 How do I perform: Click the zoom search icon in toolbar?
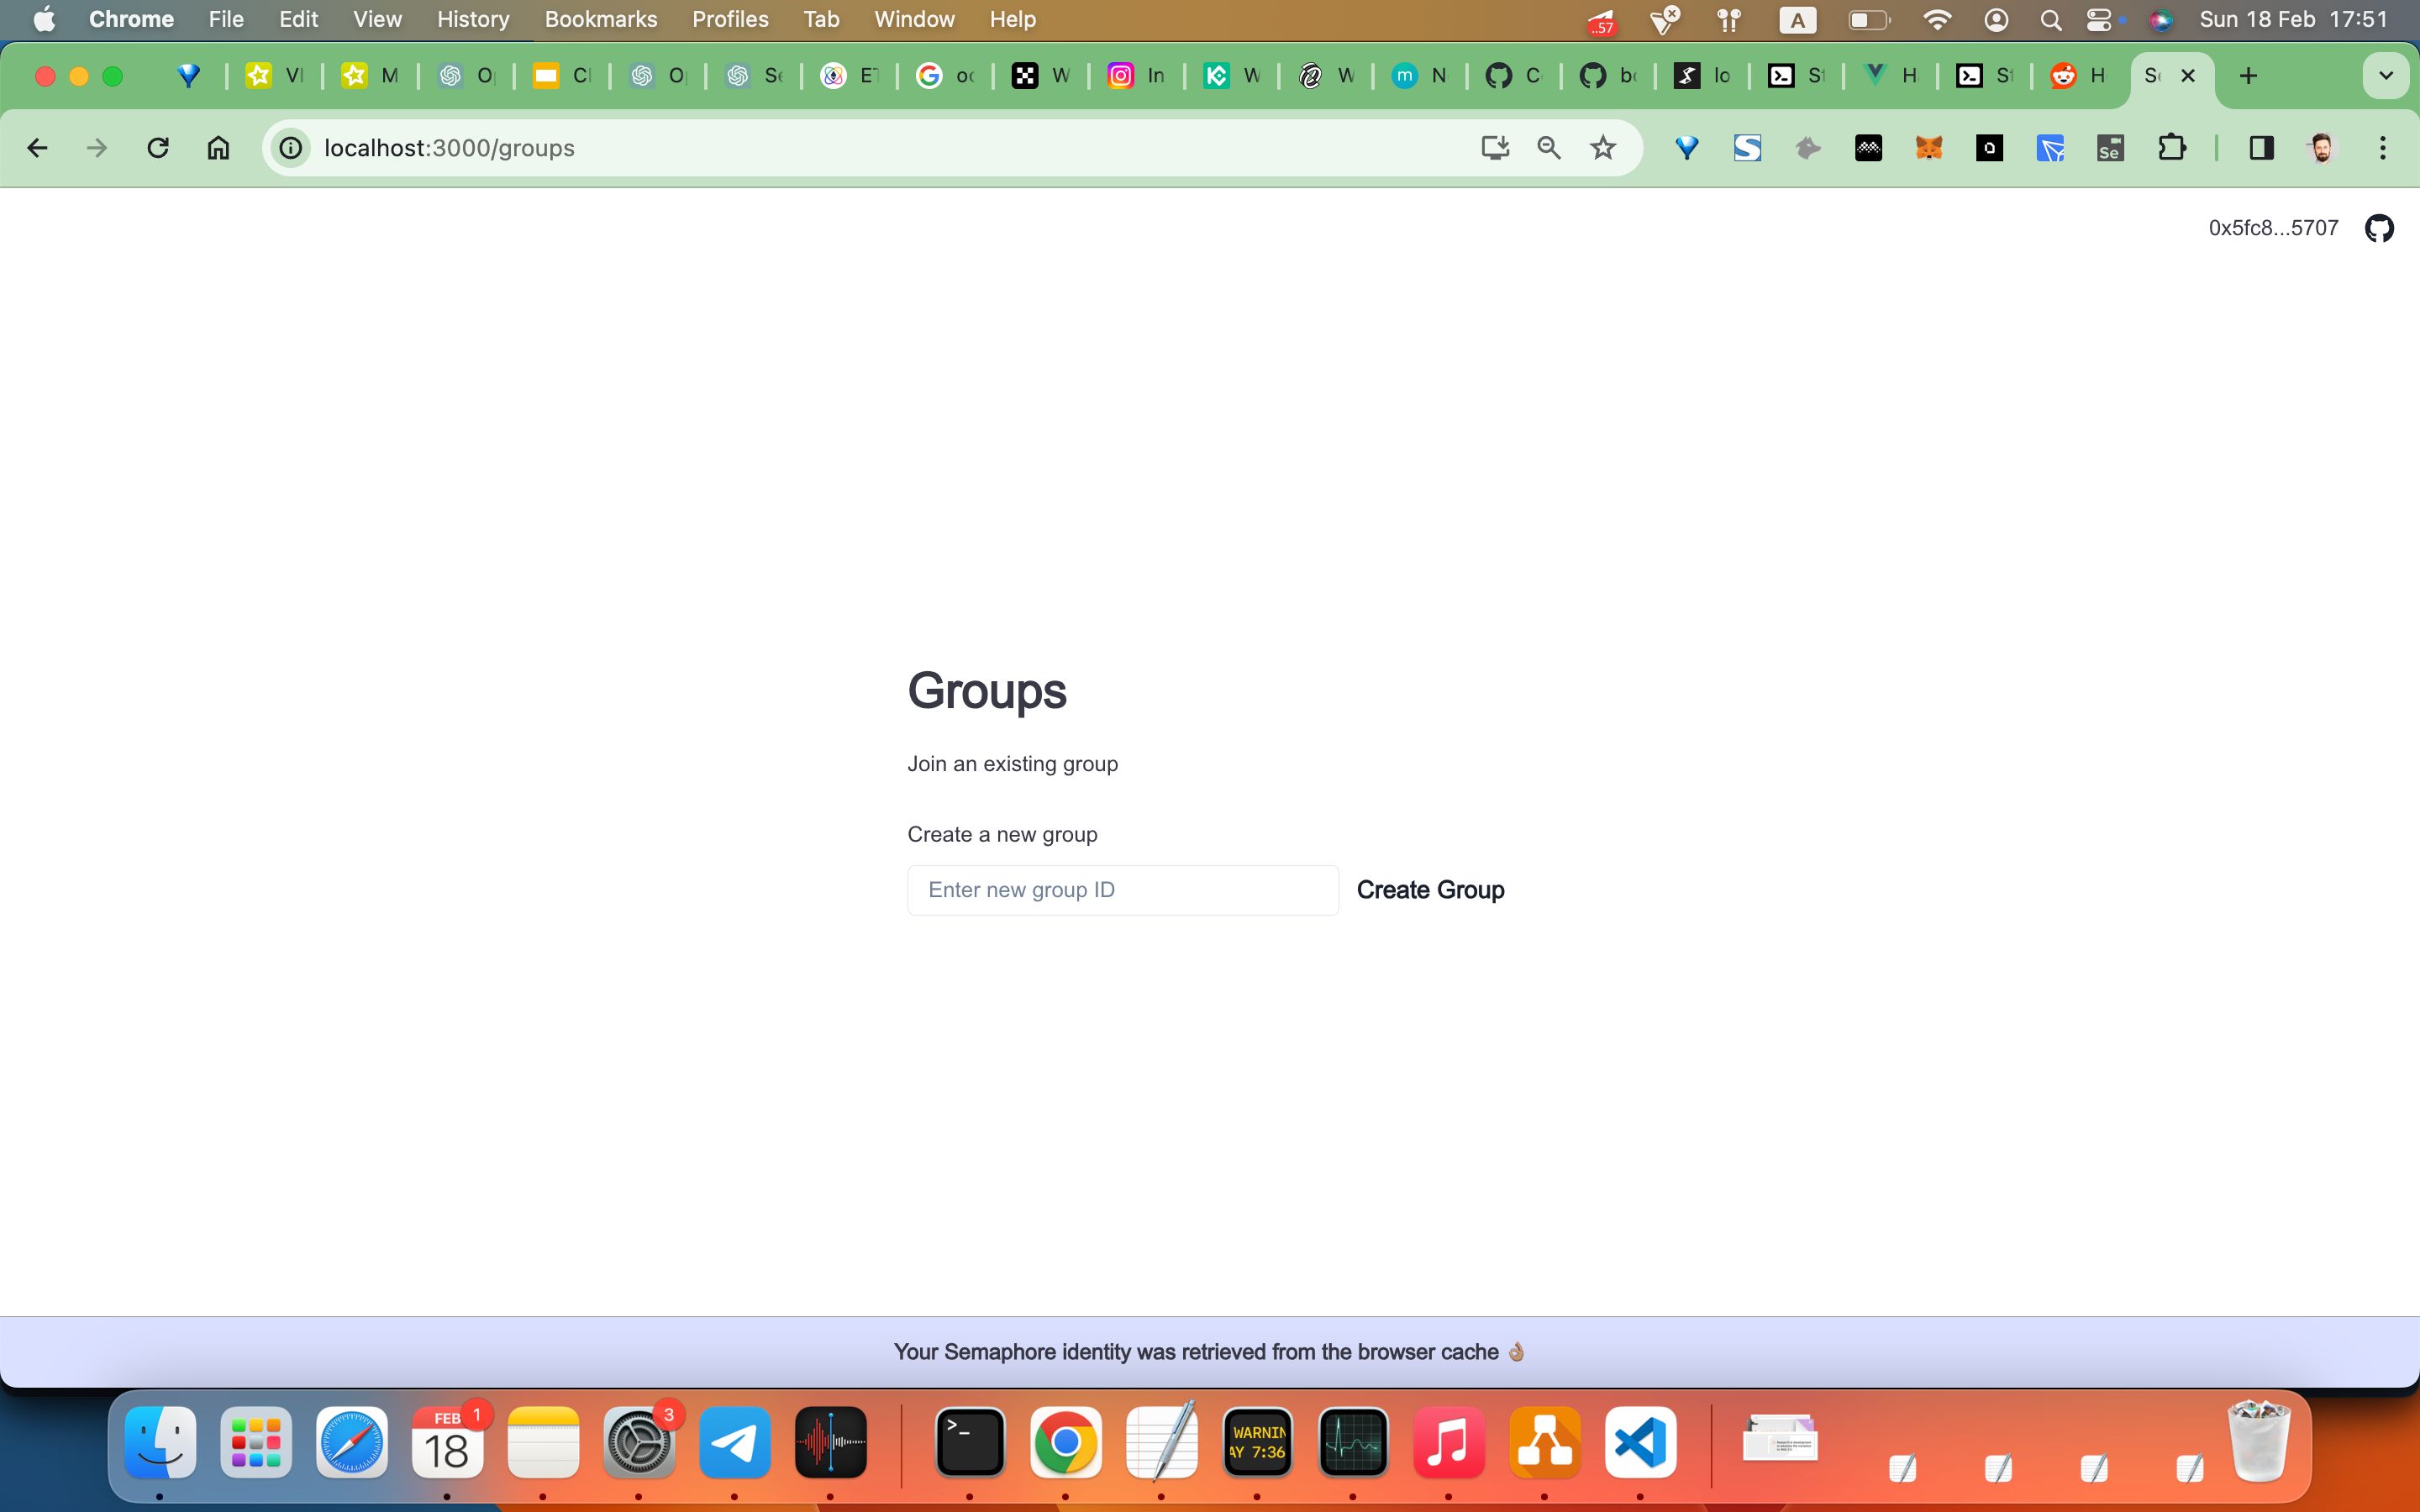(1547, 148)
